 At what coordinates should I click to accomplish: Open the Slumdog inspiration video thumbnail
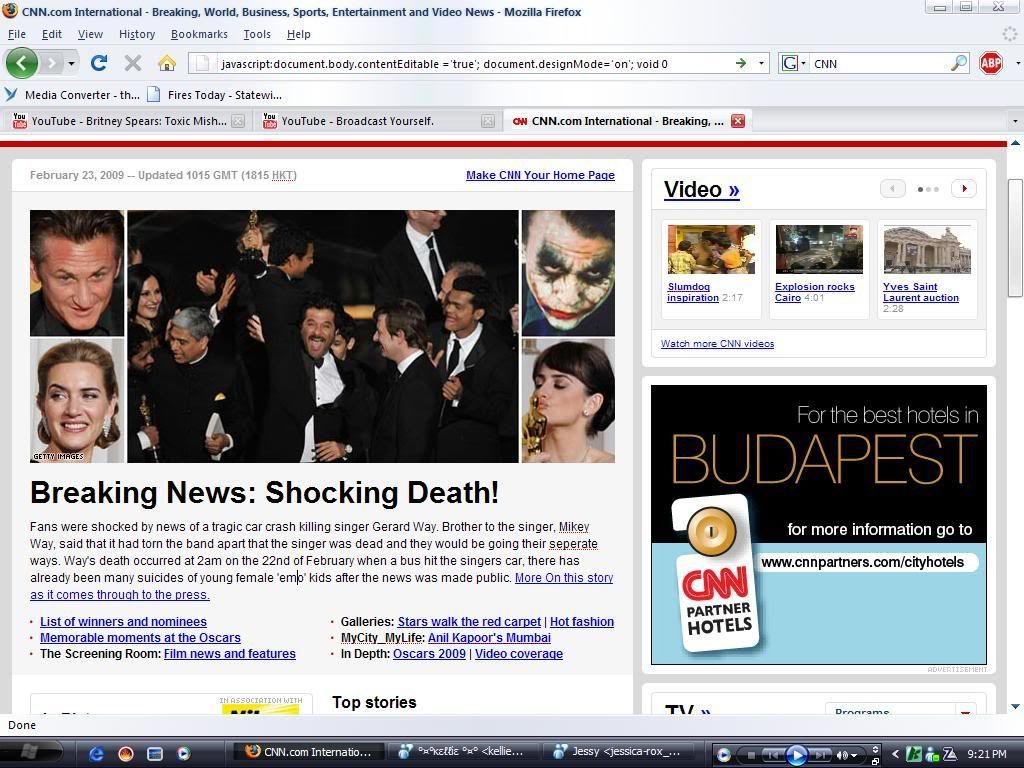pyautogui.click(x=711, y=249)
